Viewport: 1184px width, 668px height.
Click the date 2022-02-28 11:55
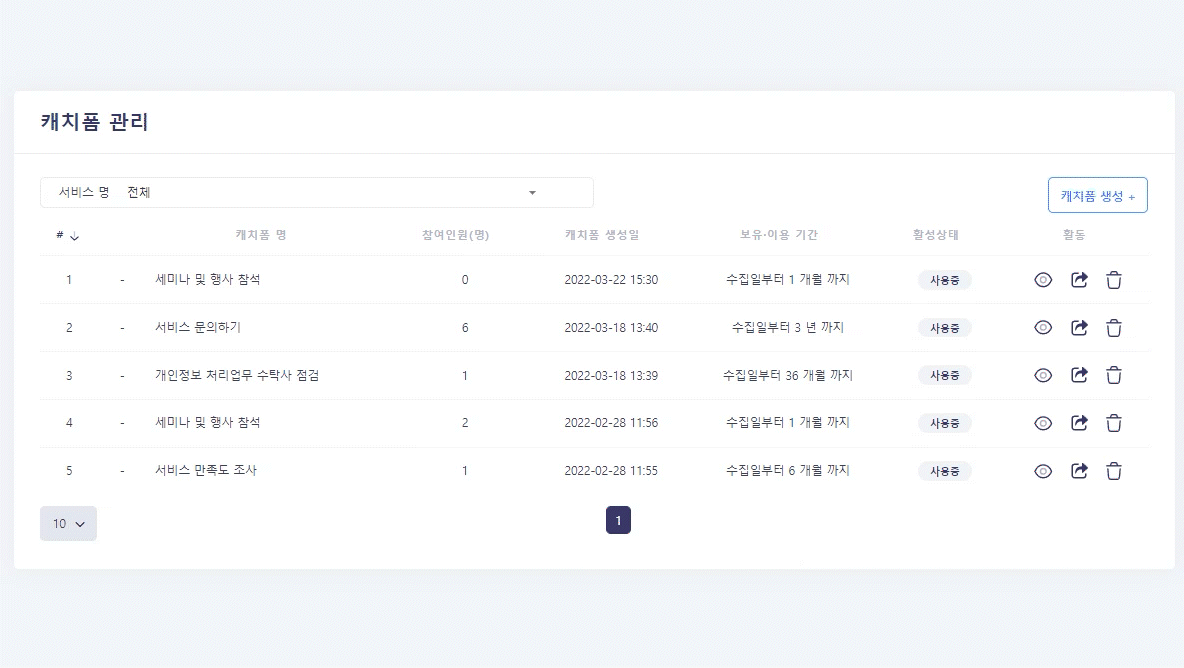point(611,470)
